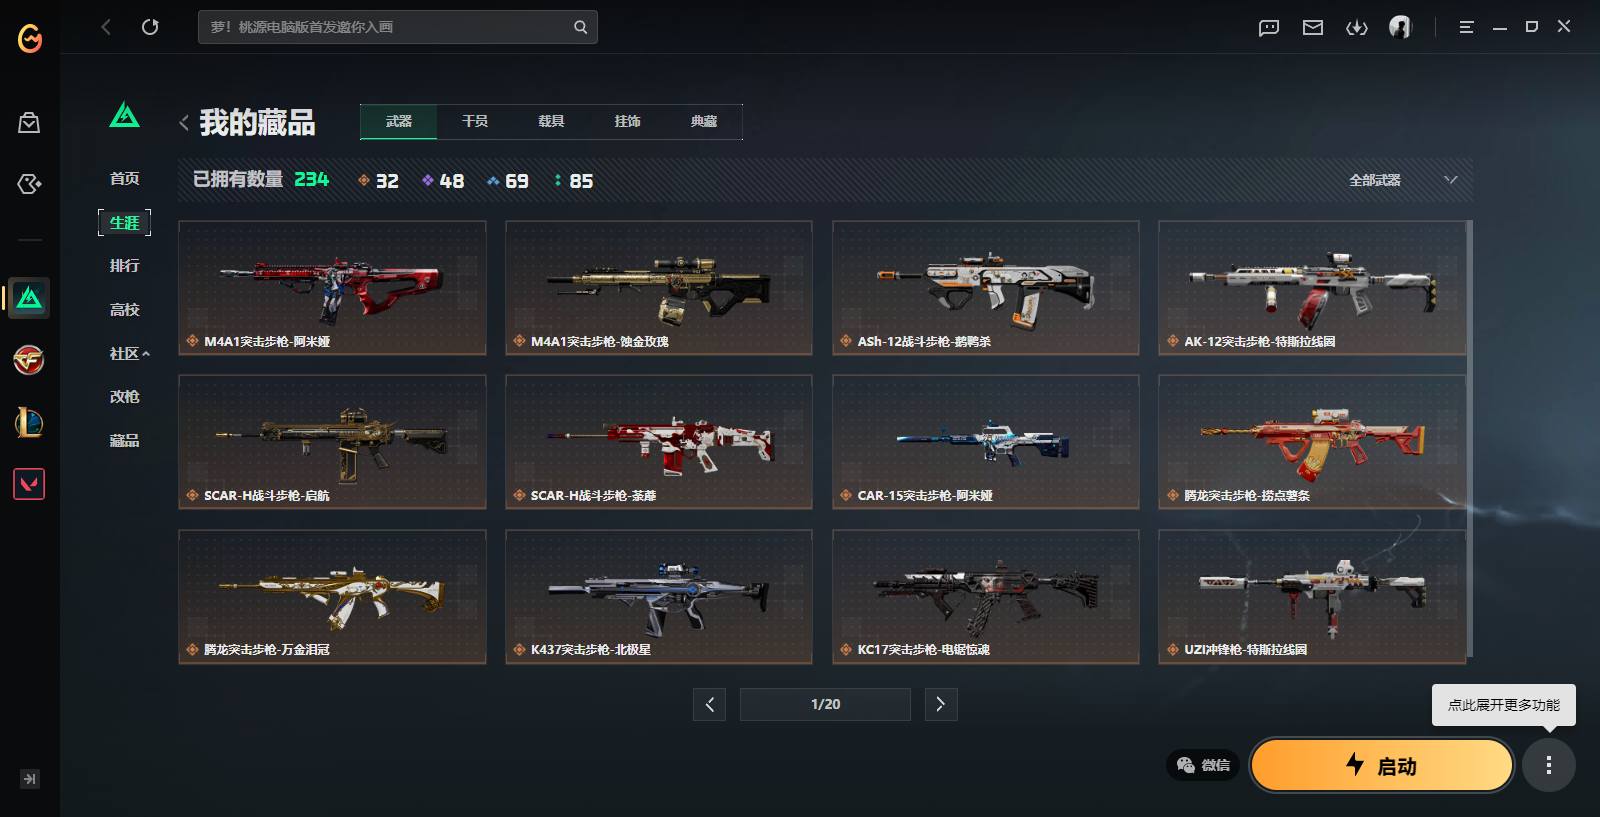The height and width of the screenshot is (817, 1600).
Task: Switch to the 挂饰 tab
Action: point(627,121)
